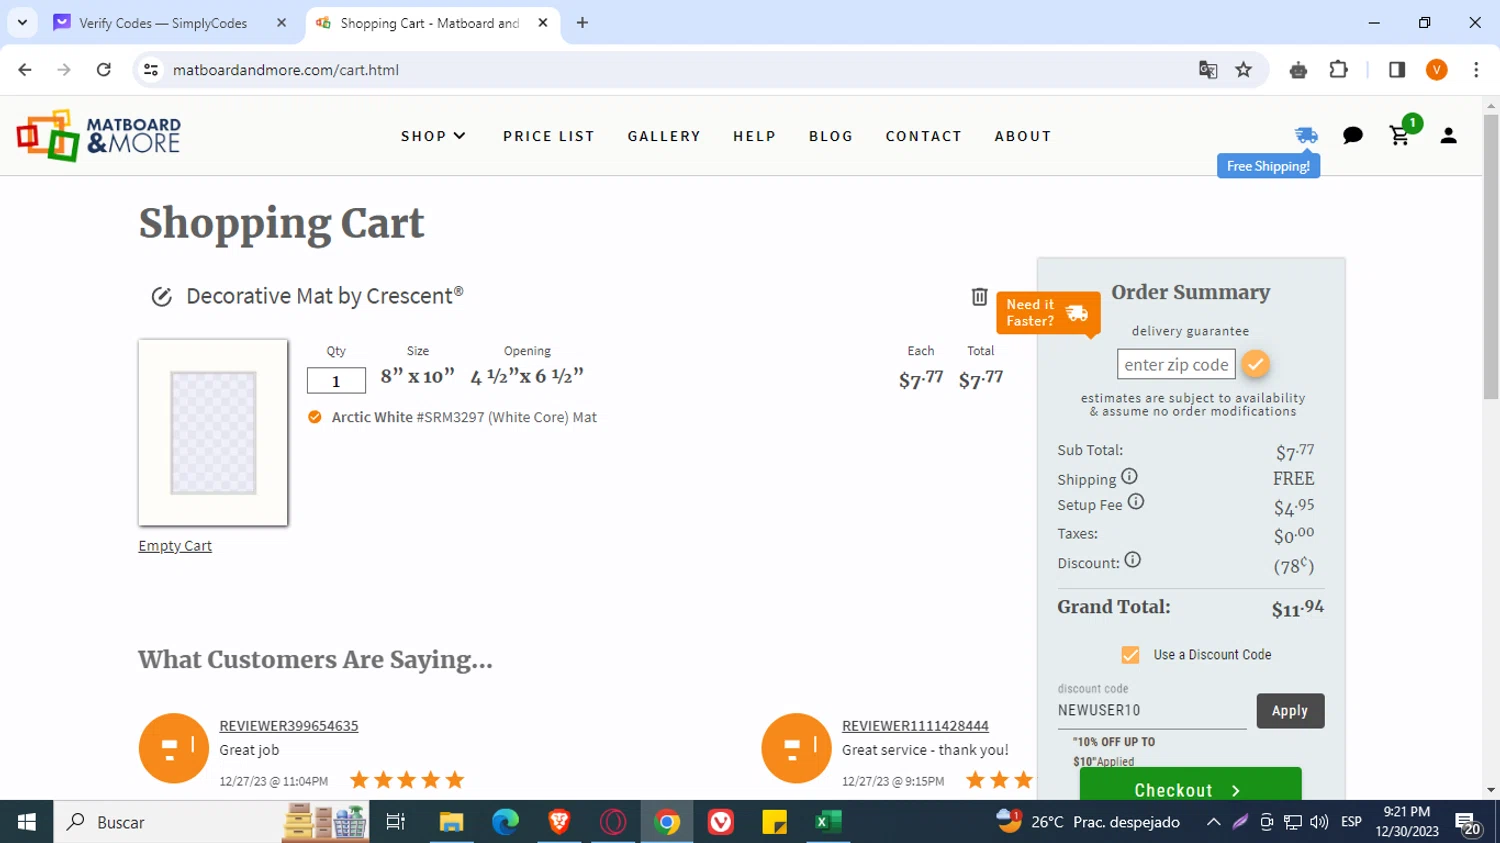
Task: Click the Apply discount button
Action: click(1290, 711)
